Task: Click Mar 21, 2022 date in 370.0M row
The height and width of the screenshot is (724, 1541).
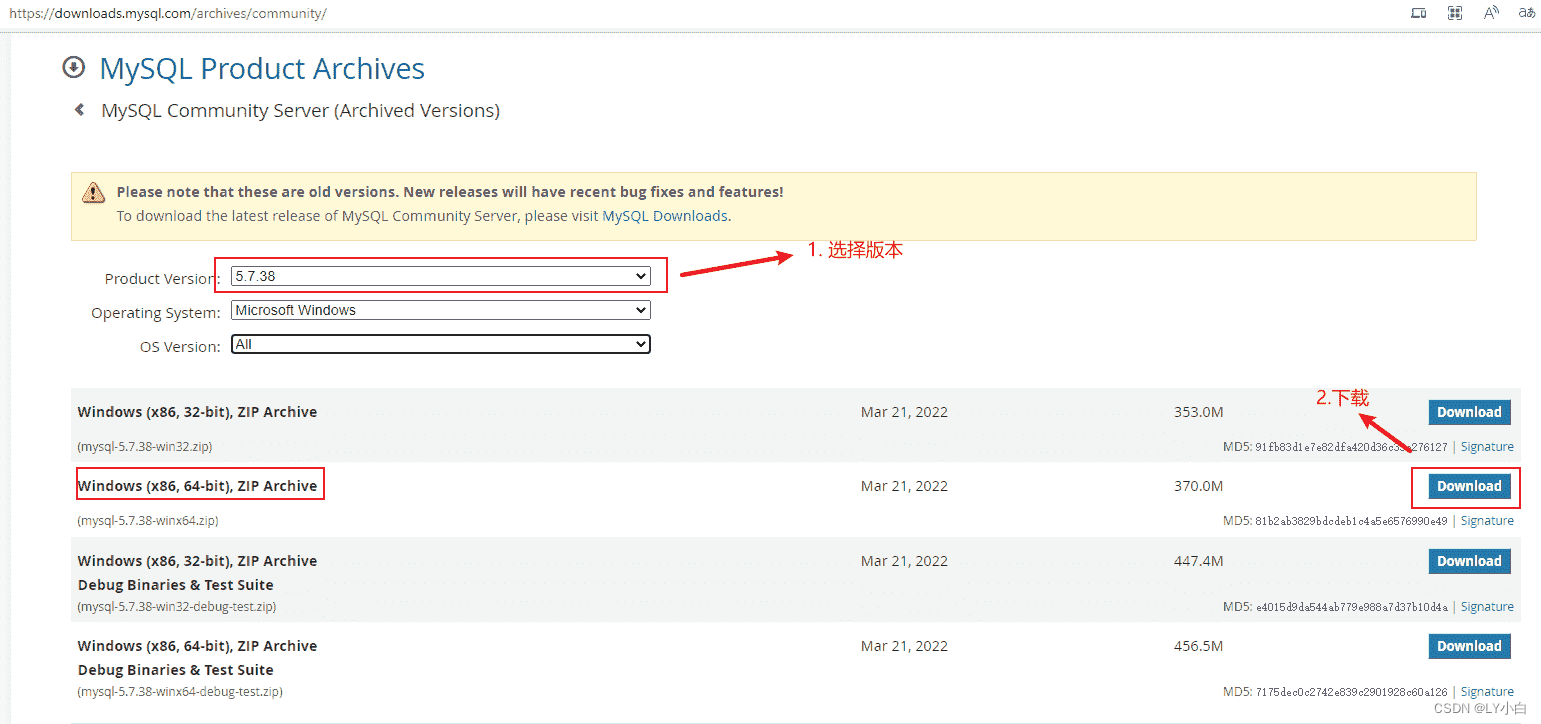Action: [904, 486]
